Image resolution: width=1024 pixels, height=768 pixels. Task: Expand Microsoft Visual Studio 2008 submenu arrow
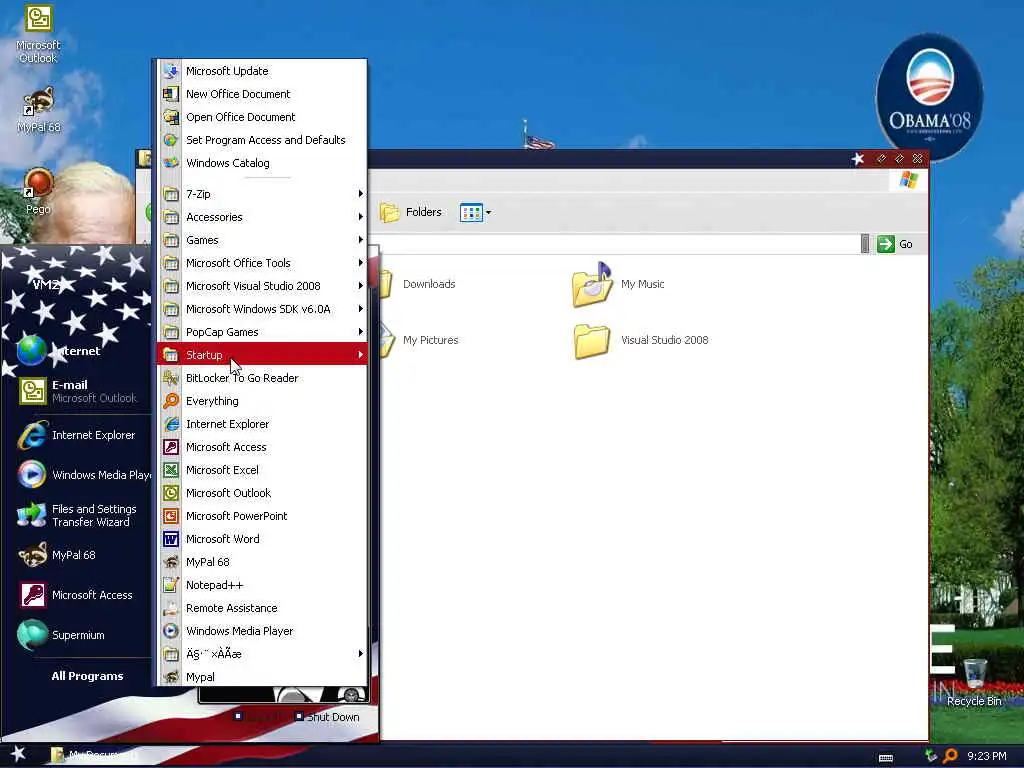tap(360, 286)
